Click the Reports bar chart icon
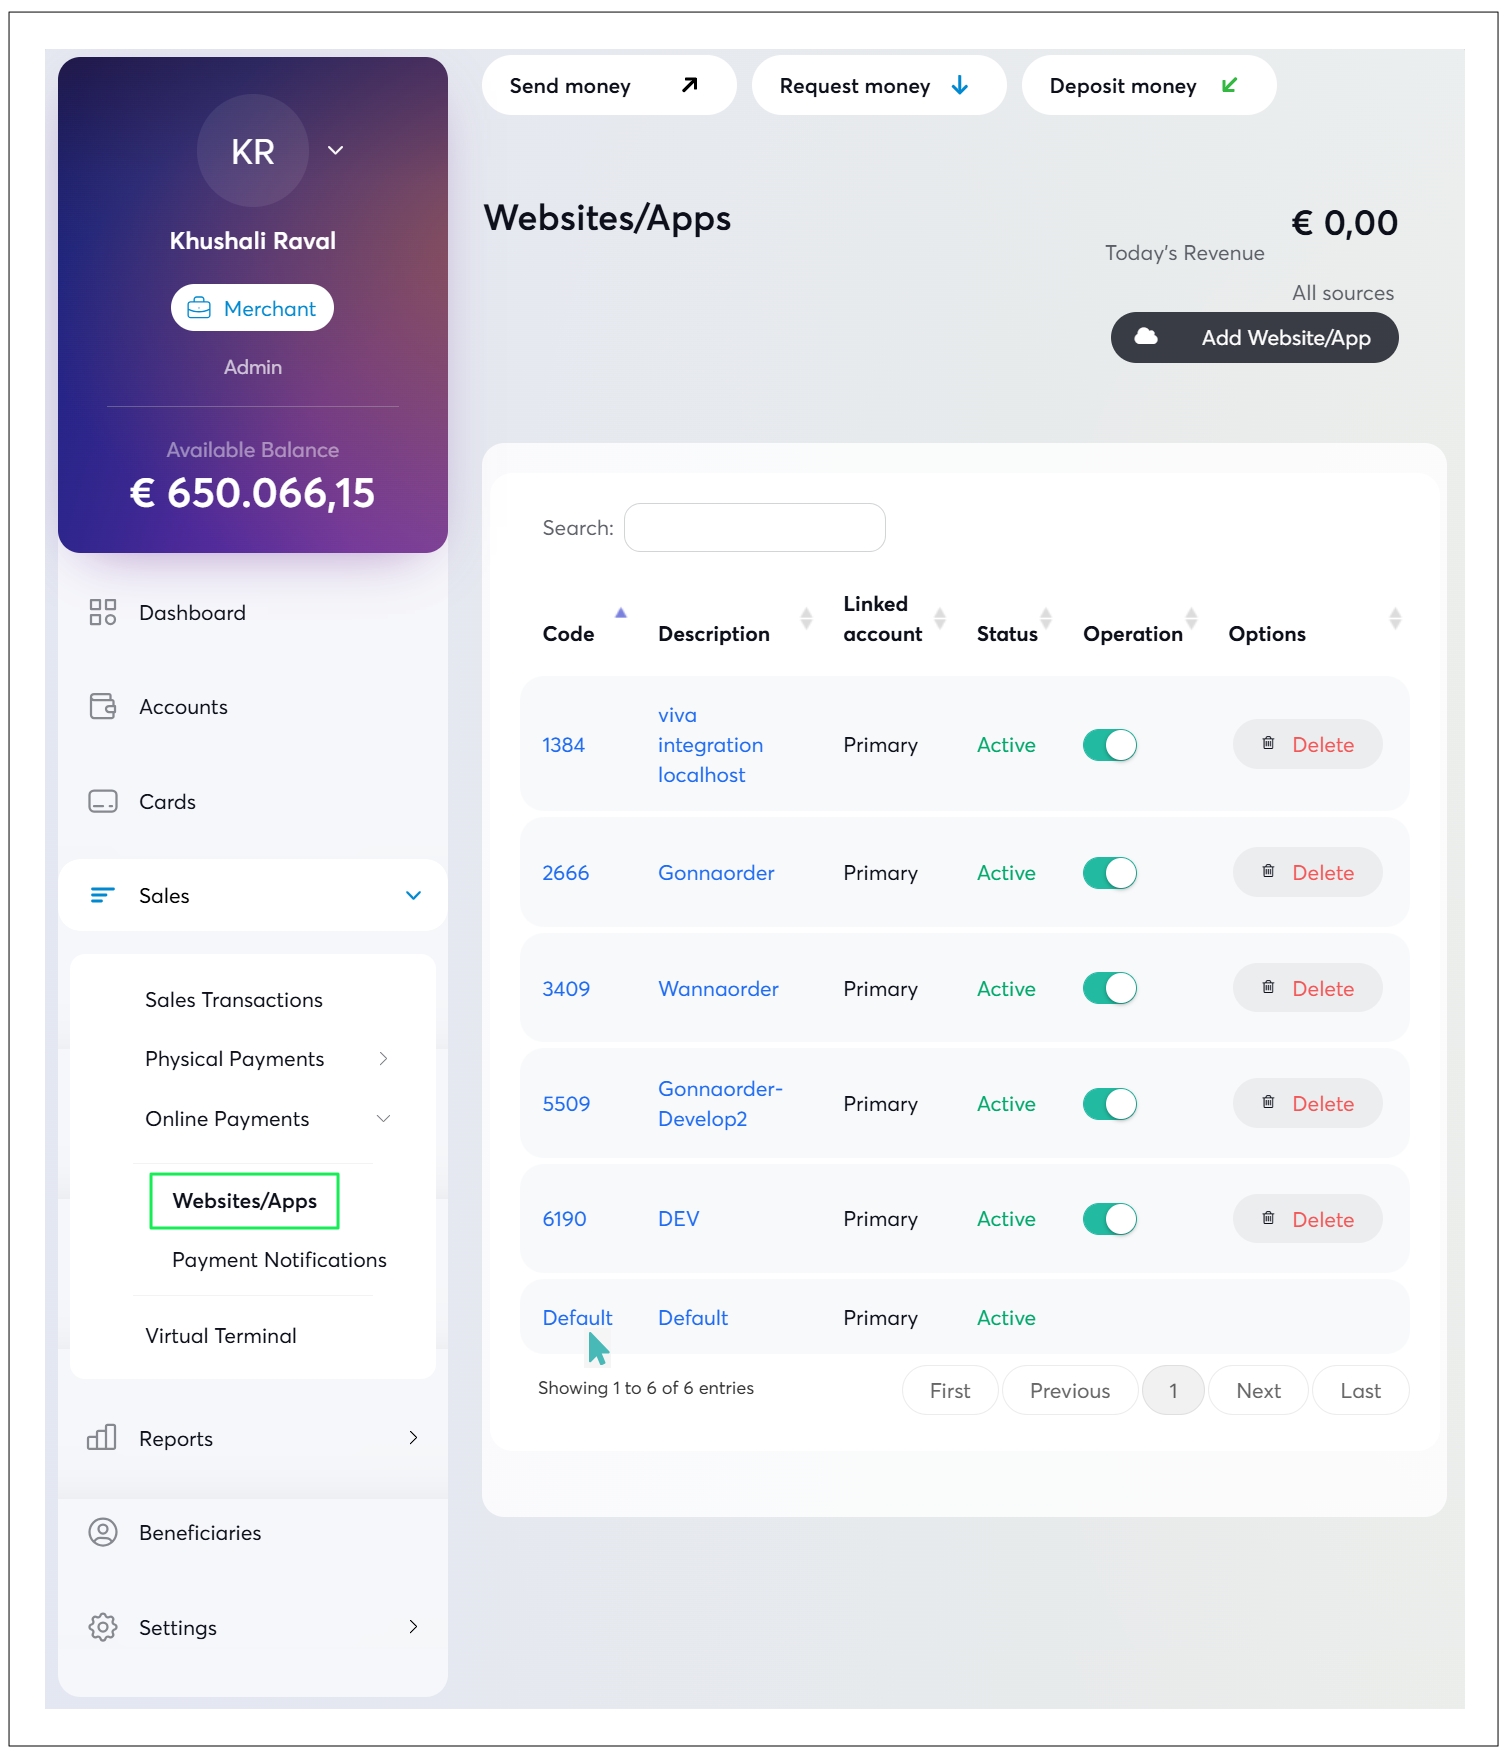The height and width of the screenshot is (1754, 1510). pyautogui.click(x=102, y=1438)
